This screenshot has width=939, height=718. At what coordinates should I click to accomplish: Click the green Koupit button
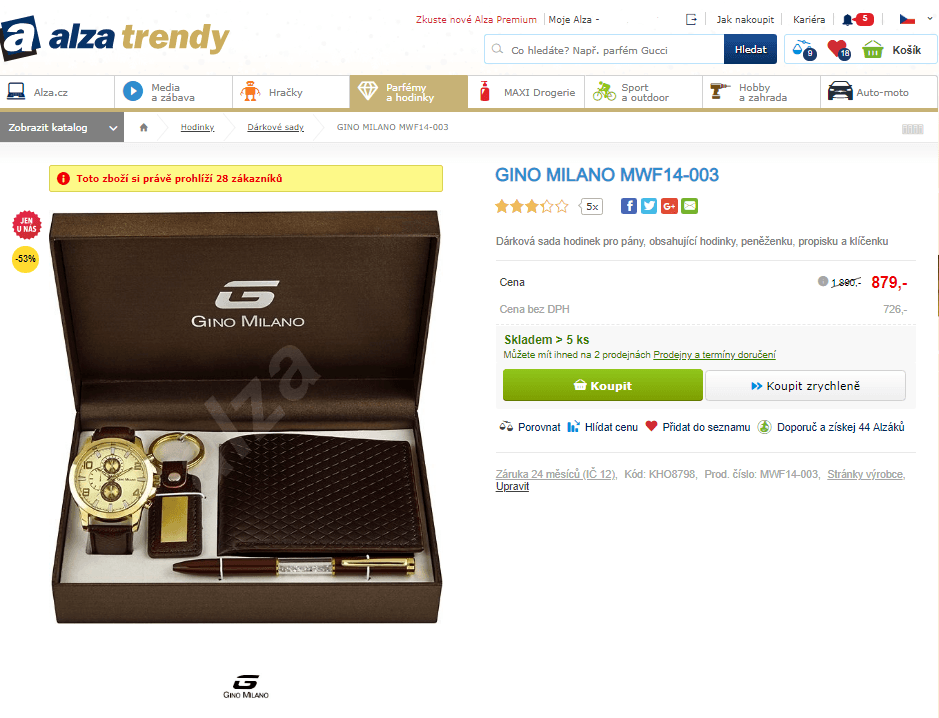tap(602, 385)
